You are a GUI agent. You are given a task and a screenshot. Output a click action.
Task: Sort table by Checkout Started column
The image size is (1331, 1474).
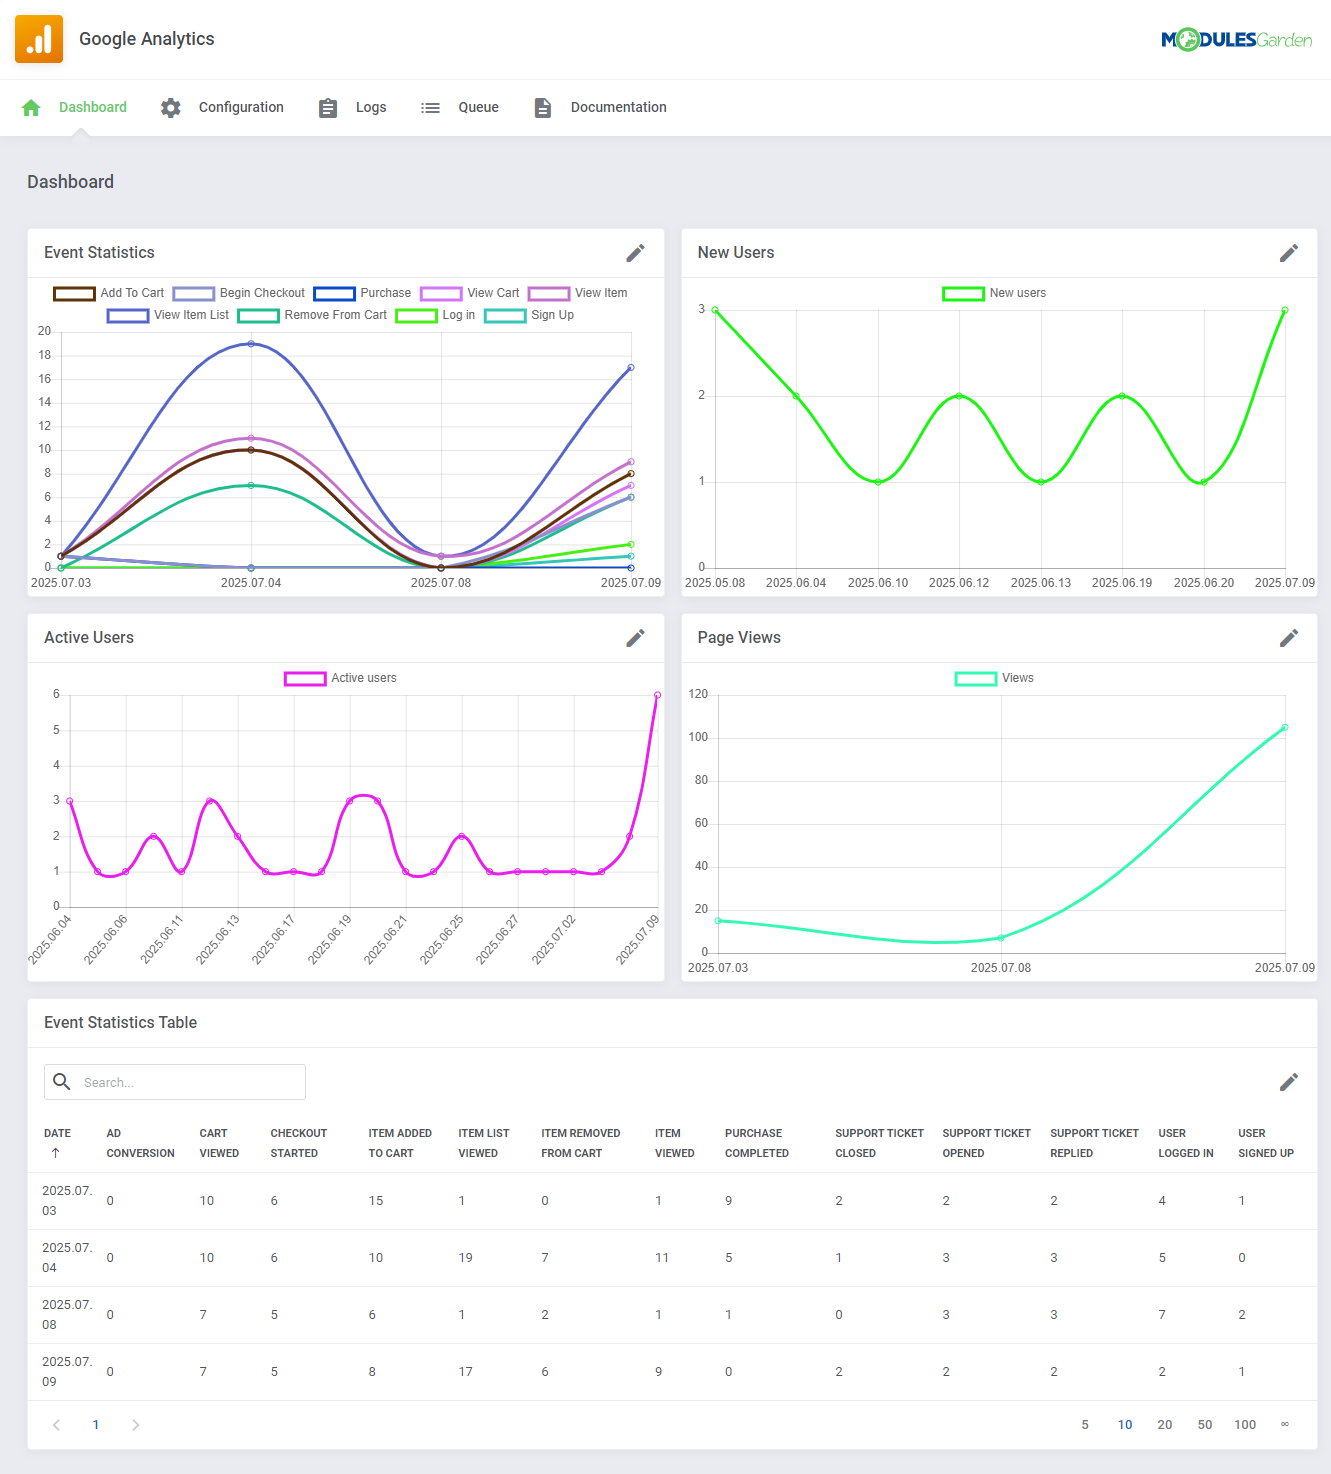(x=299, y=1143)
